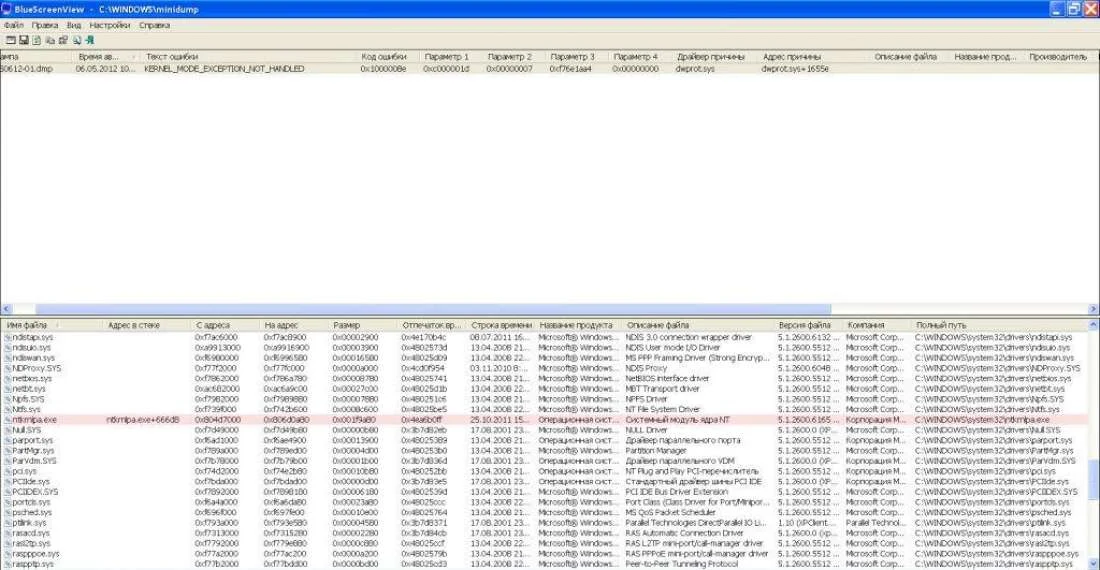Select the raspptp.sys driver row

pos(544,564)
